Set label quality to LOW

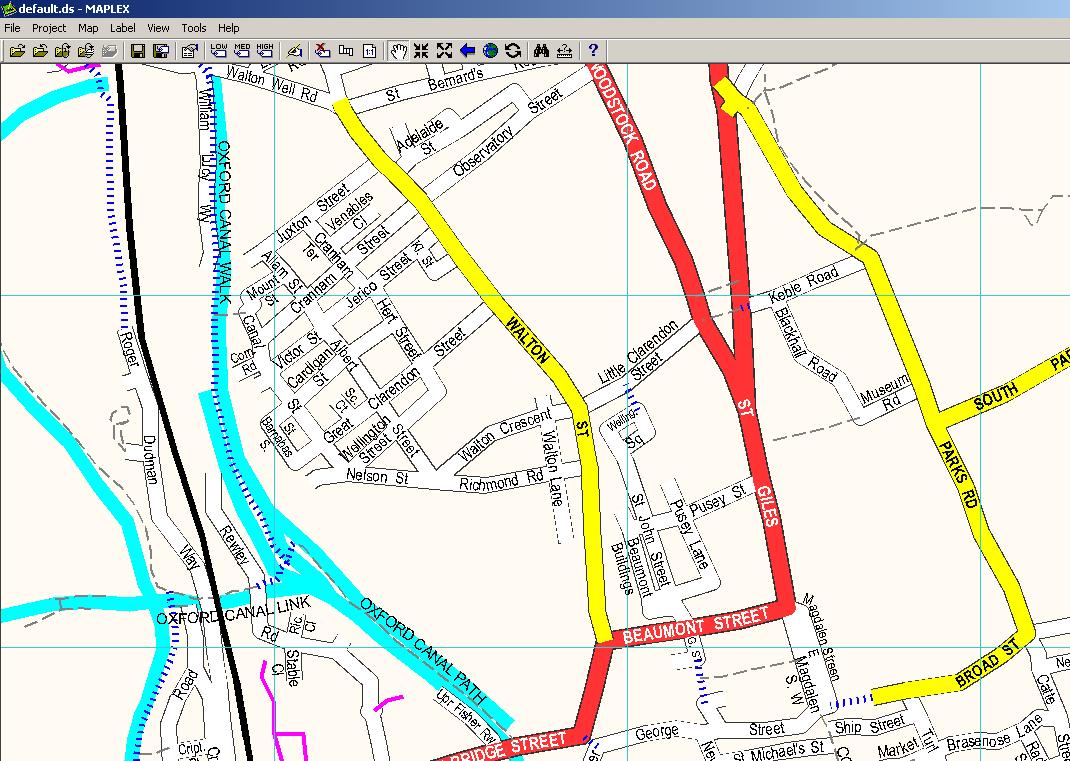click(218, 51)
